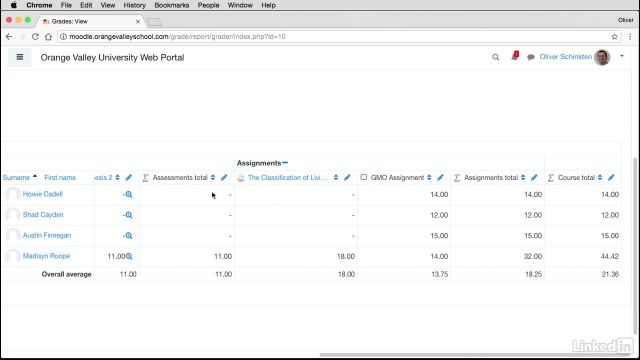Open the File menu
The width and height of the screenshot is (640, 360).
click(66, 5)
